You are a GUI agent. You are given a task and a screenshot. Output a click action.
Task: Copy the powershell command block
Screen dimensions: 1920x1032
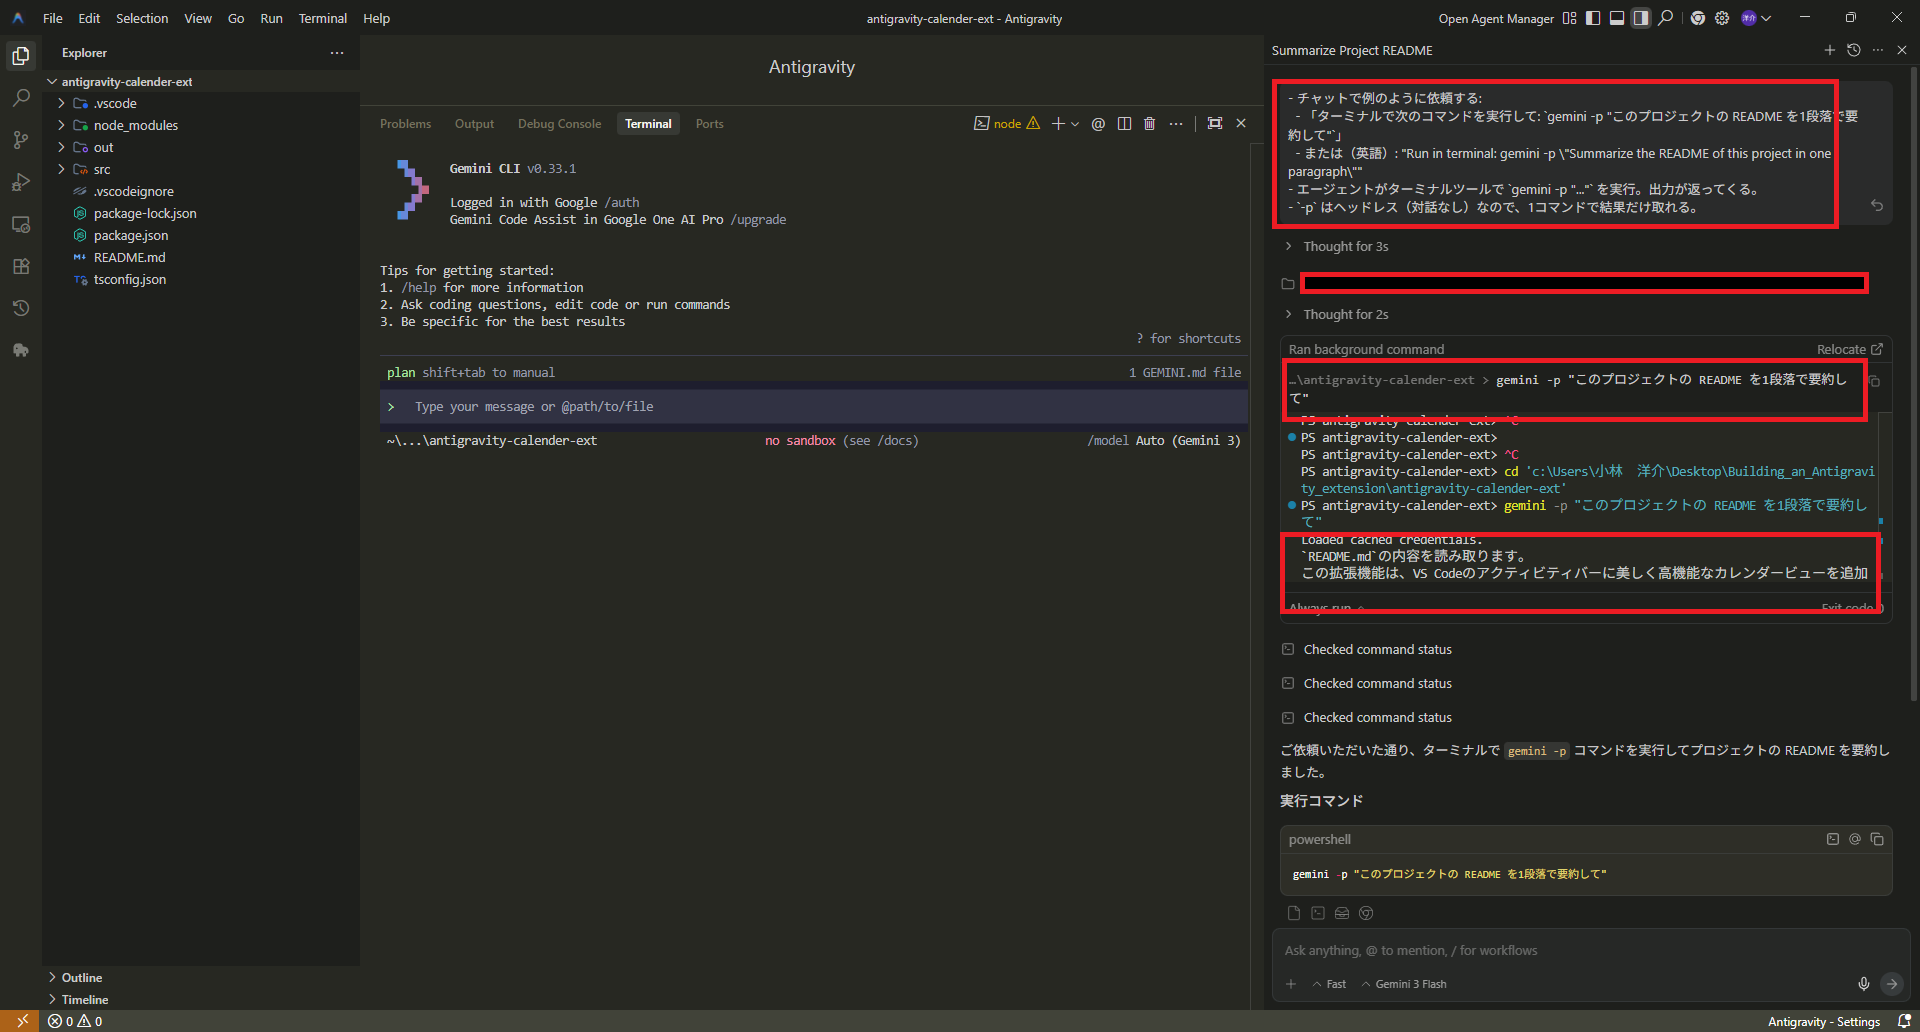pos(1877,839)
